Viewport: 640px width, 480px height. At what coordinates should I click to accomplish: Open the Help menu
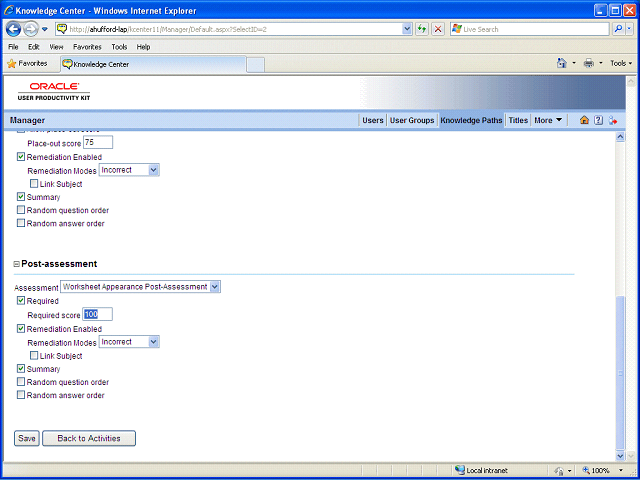(143, 47)
